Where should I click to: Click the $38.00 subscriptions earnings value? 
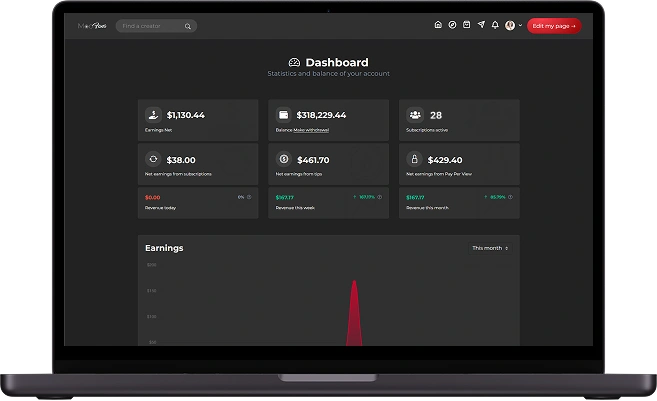point(181,160)
